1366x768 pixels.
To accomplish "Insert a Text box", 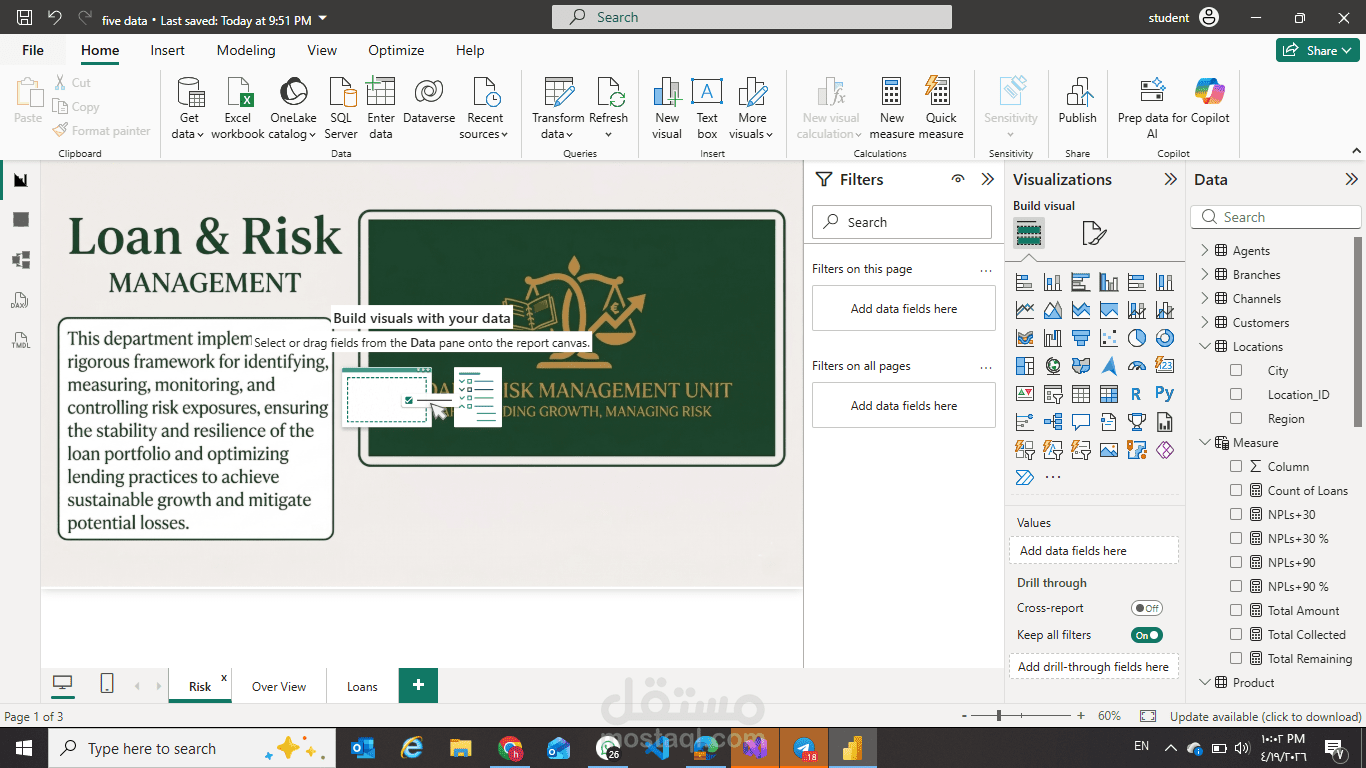I will [707, 108].
